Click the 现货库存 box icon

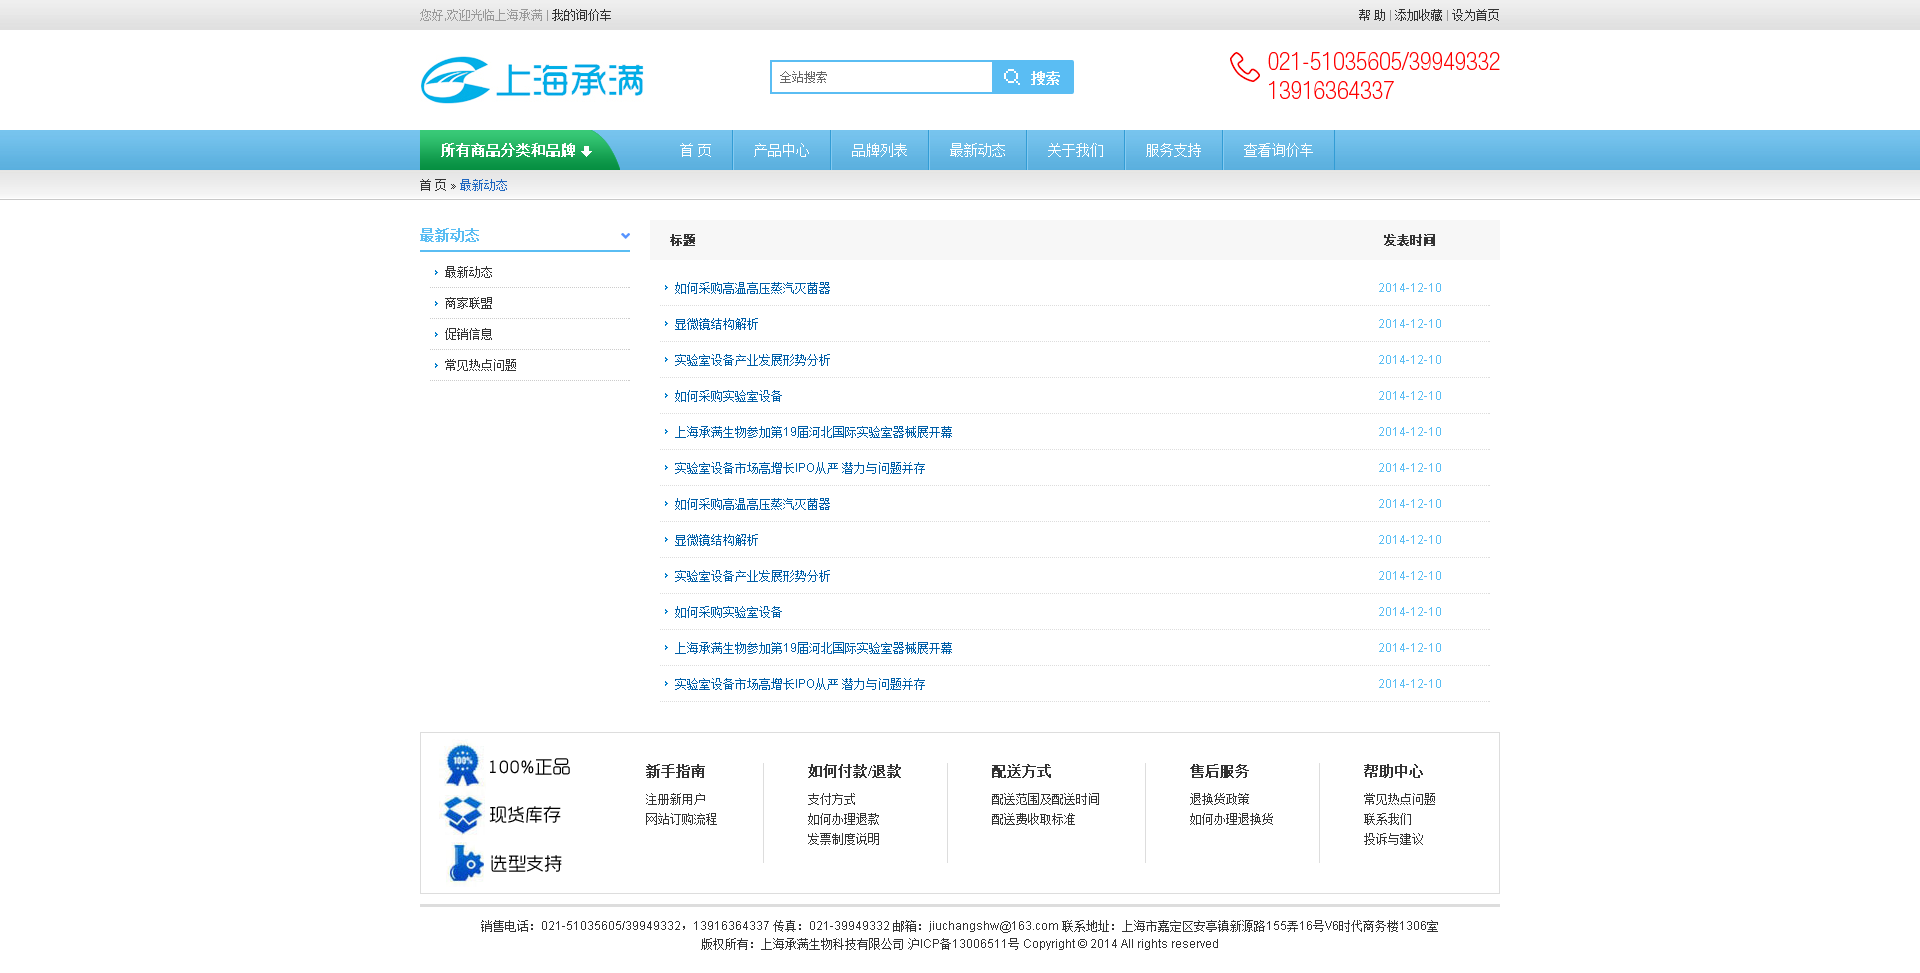(x=462, y=814)
